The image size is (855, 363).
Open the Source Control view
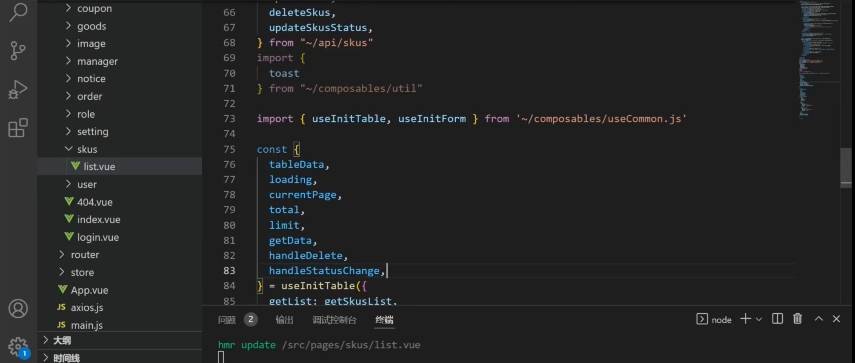click(18, 51)
